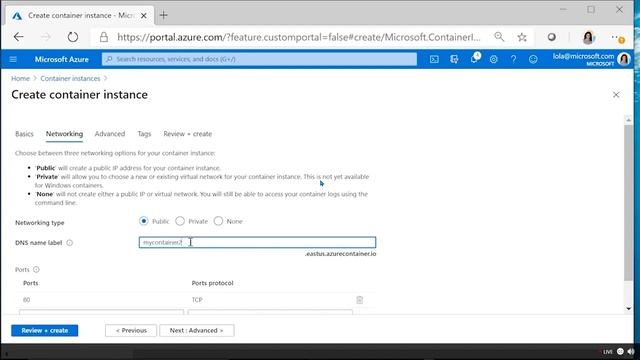Open the browser profile picture
640x360 pixels.
click(588, 37)
